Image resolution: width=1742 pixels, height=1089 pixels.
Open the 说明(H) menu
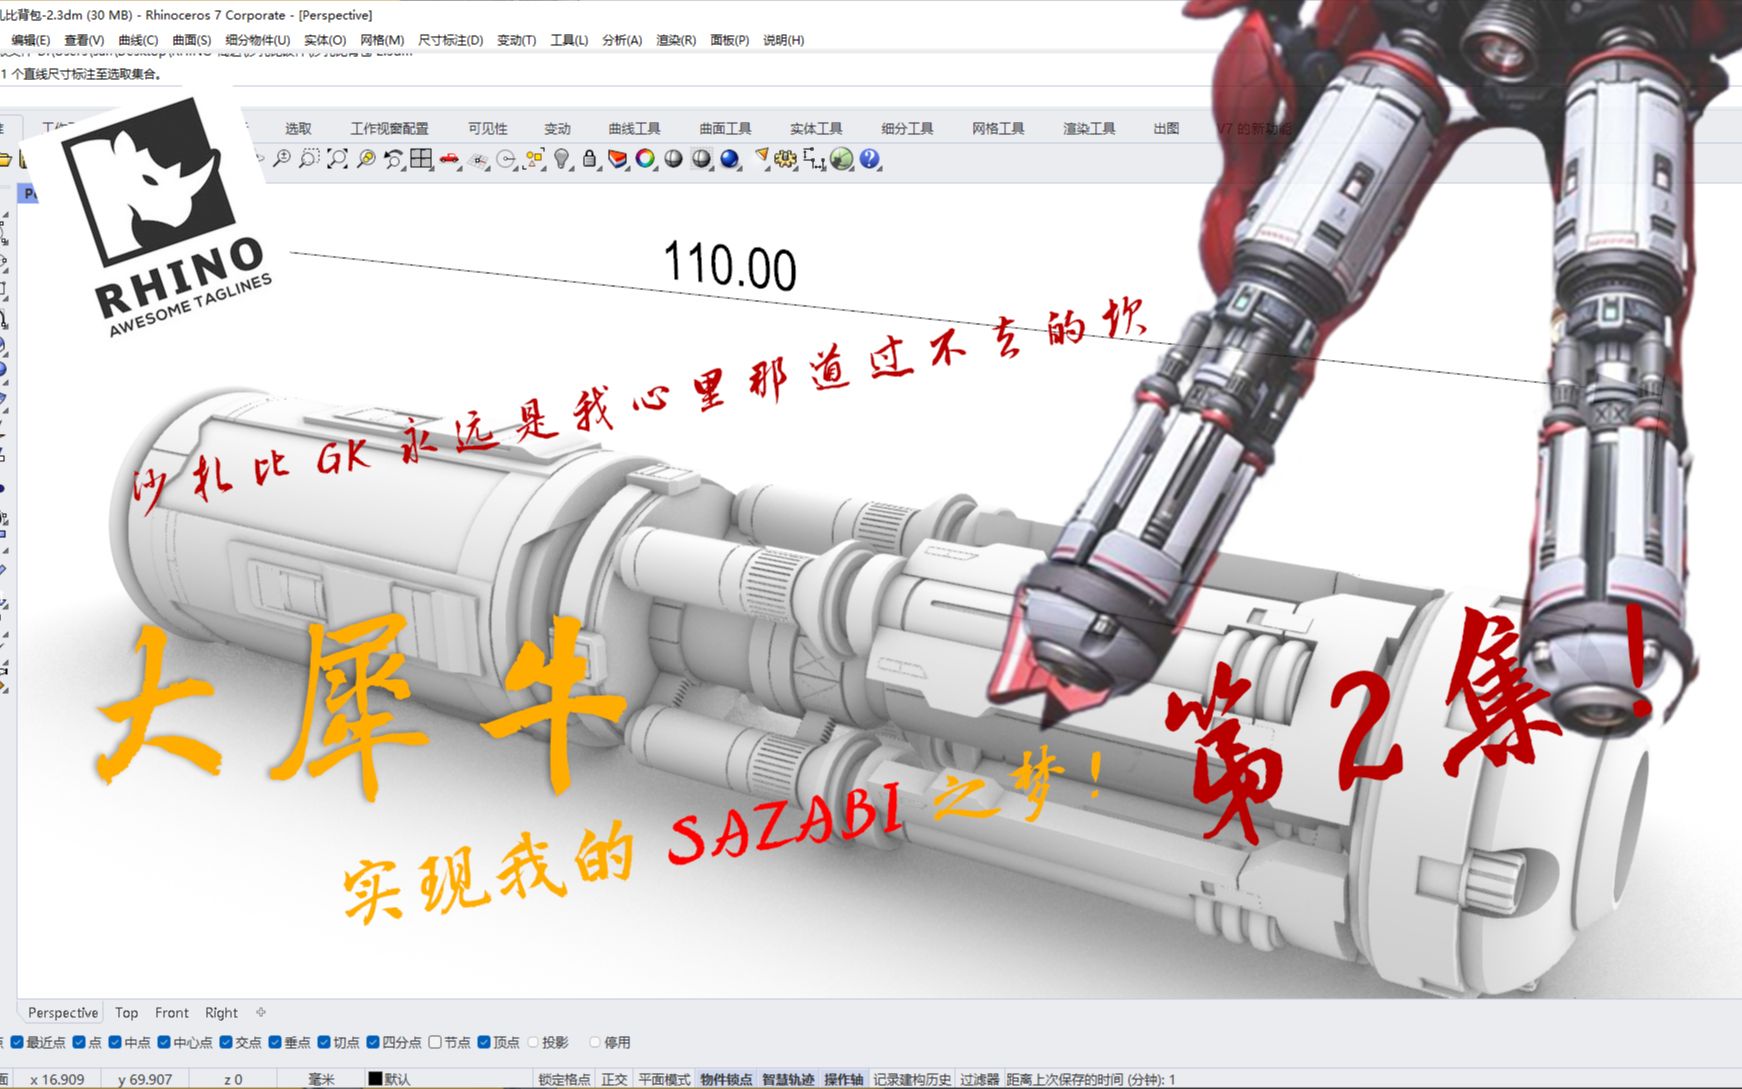783,40
